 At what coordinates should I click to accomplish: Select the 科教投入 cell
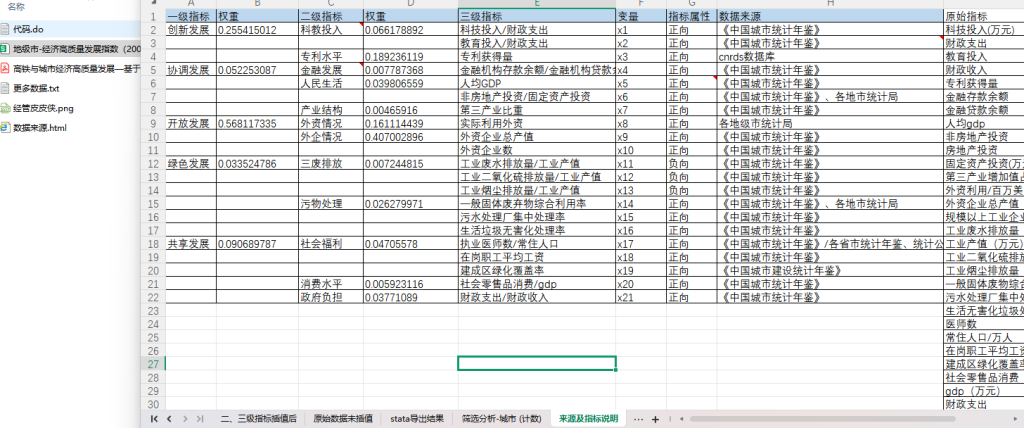330,30
